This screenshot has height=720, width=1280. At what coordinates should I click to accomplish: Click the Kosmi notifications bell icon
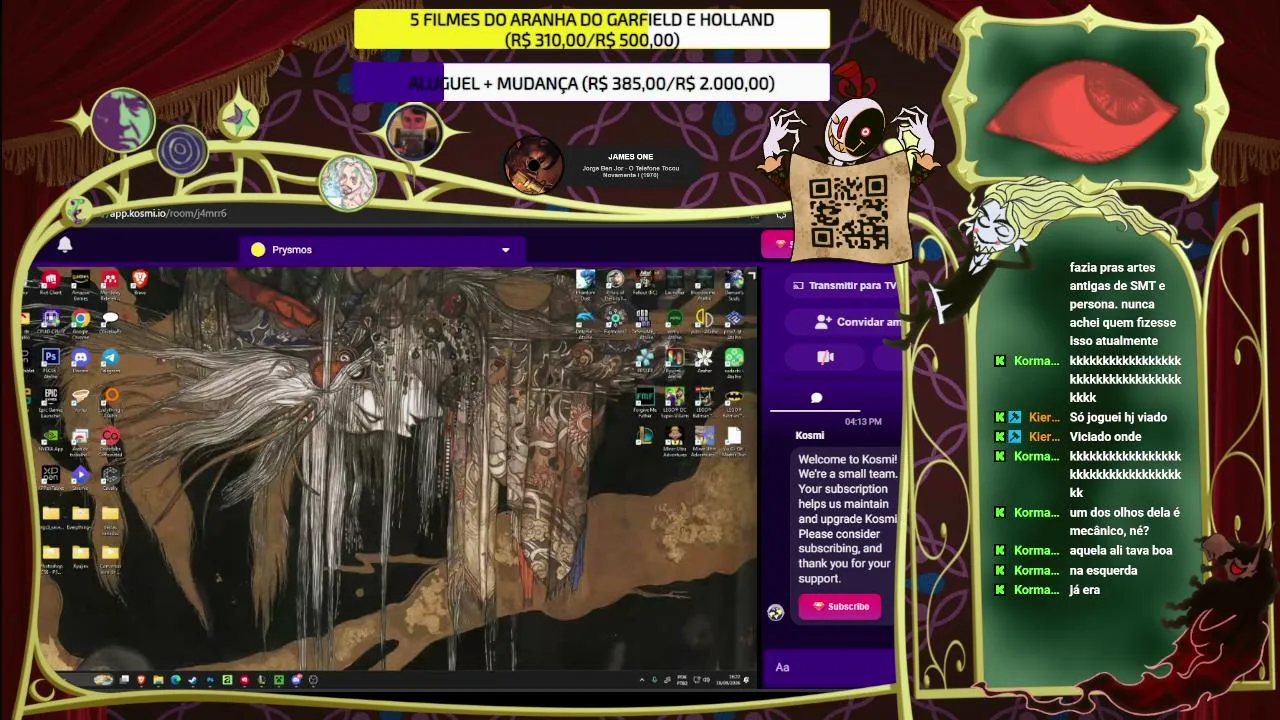click(x=65, y=245)
